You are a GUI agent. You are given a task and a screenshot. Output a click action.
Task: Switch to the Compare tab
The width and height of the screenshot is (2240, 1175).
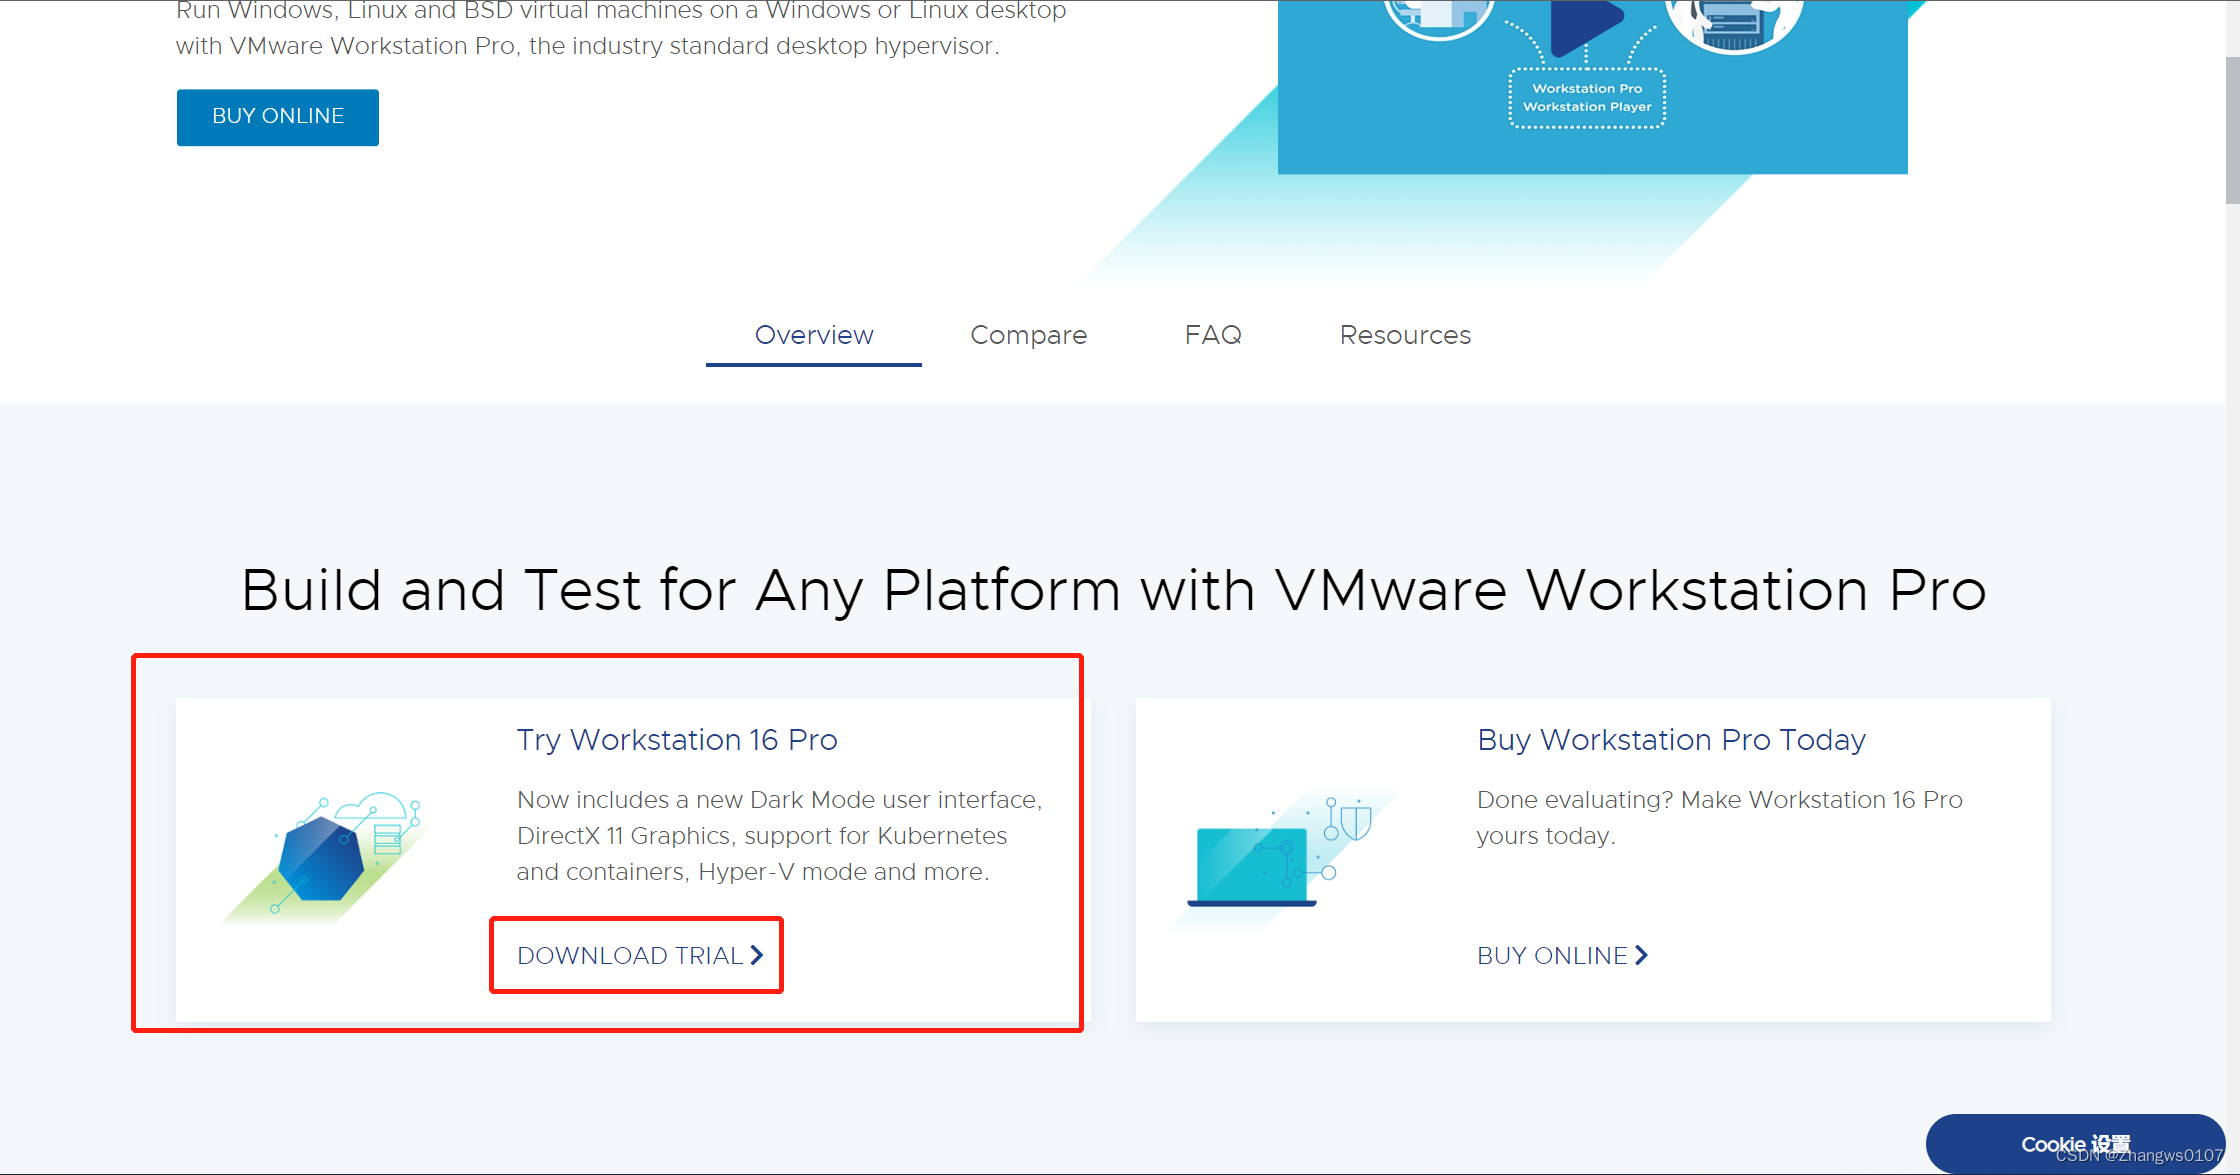tap(1028, 335)
